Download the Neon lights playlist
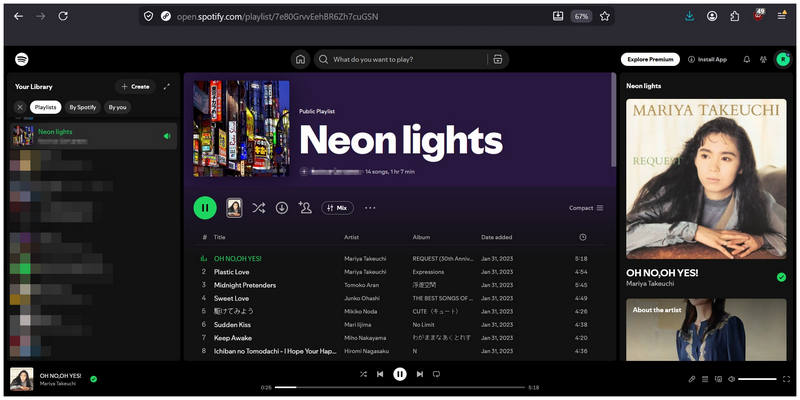800x400 pixels. coord(282,208)
